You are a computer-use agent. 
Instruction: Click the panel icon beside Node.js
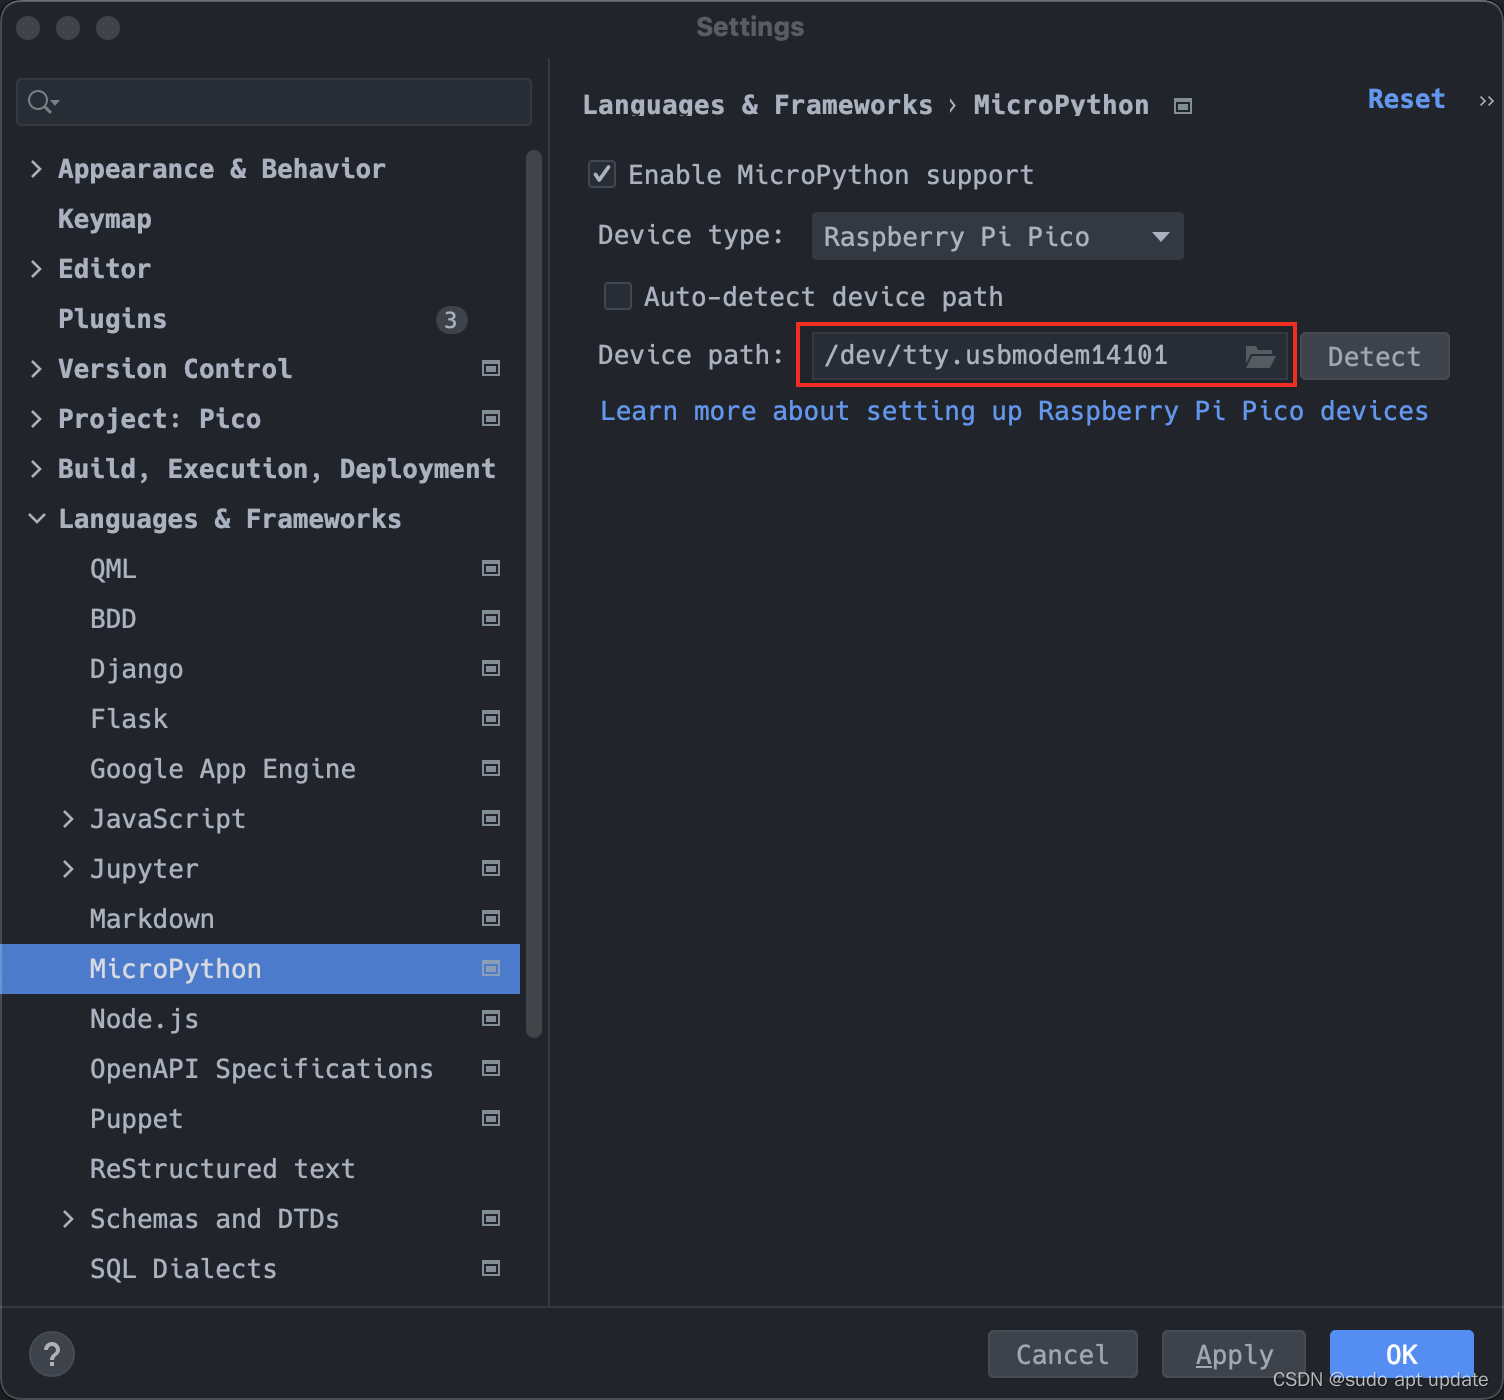491,1018
